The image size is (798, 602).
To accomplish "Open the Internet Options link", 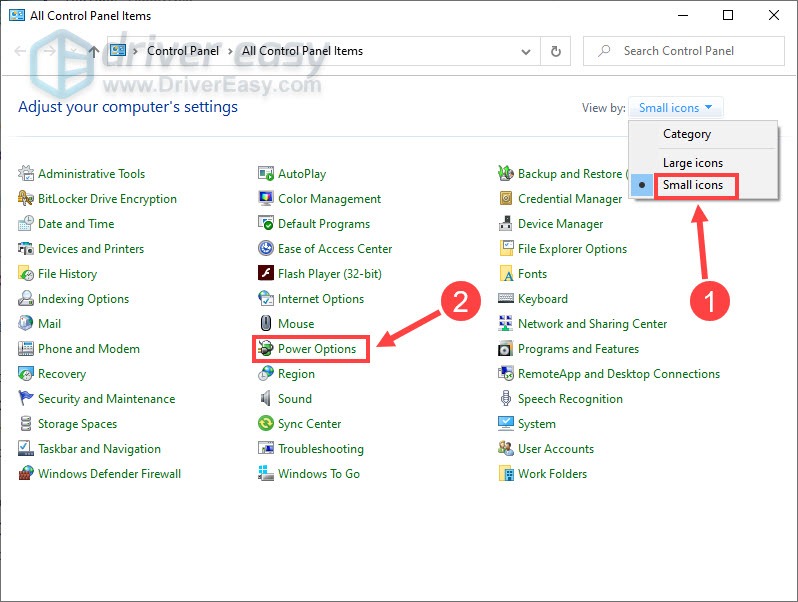I will pos(321,299).
